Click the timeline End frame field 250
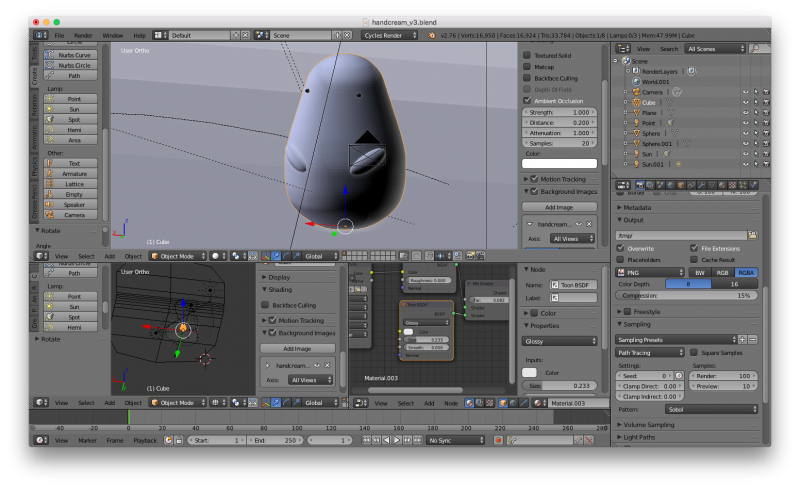Viewport: 800px width, 488px height. (276, 440)
